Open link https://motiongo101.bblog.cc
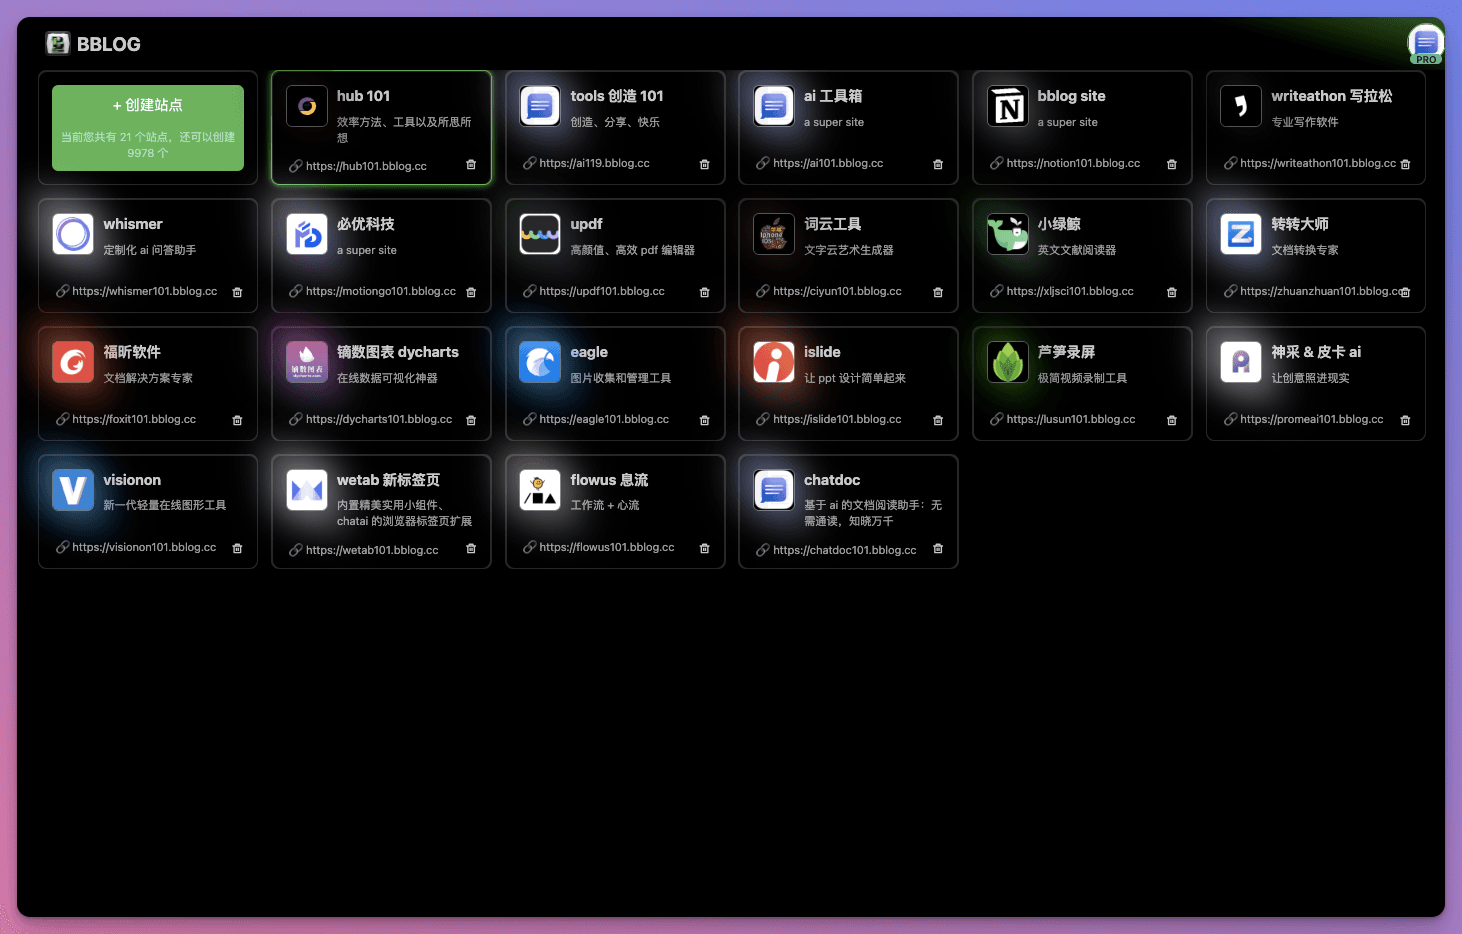Image resolution: width=1462 pixels, height=934 pixels. click(x=381, y=291)
